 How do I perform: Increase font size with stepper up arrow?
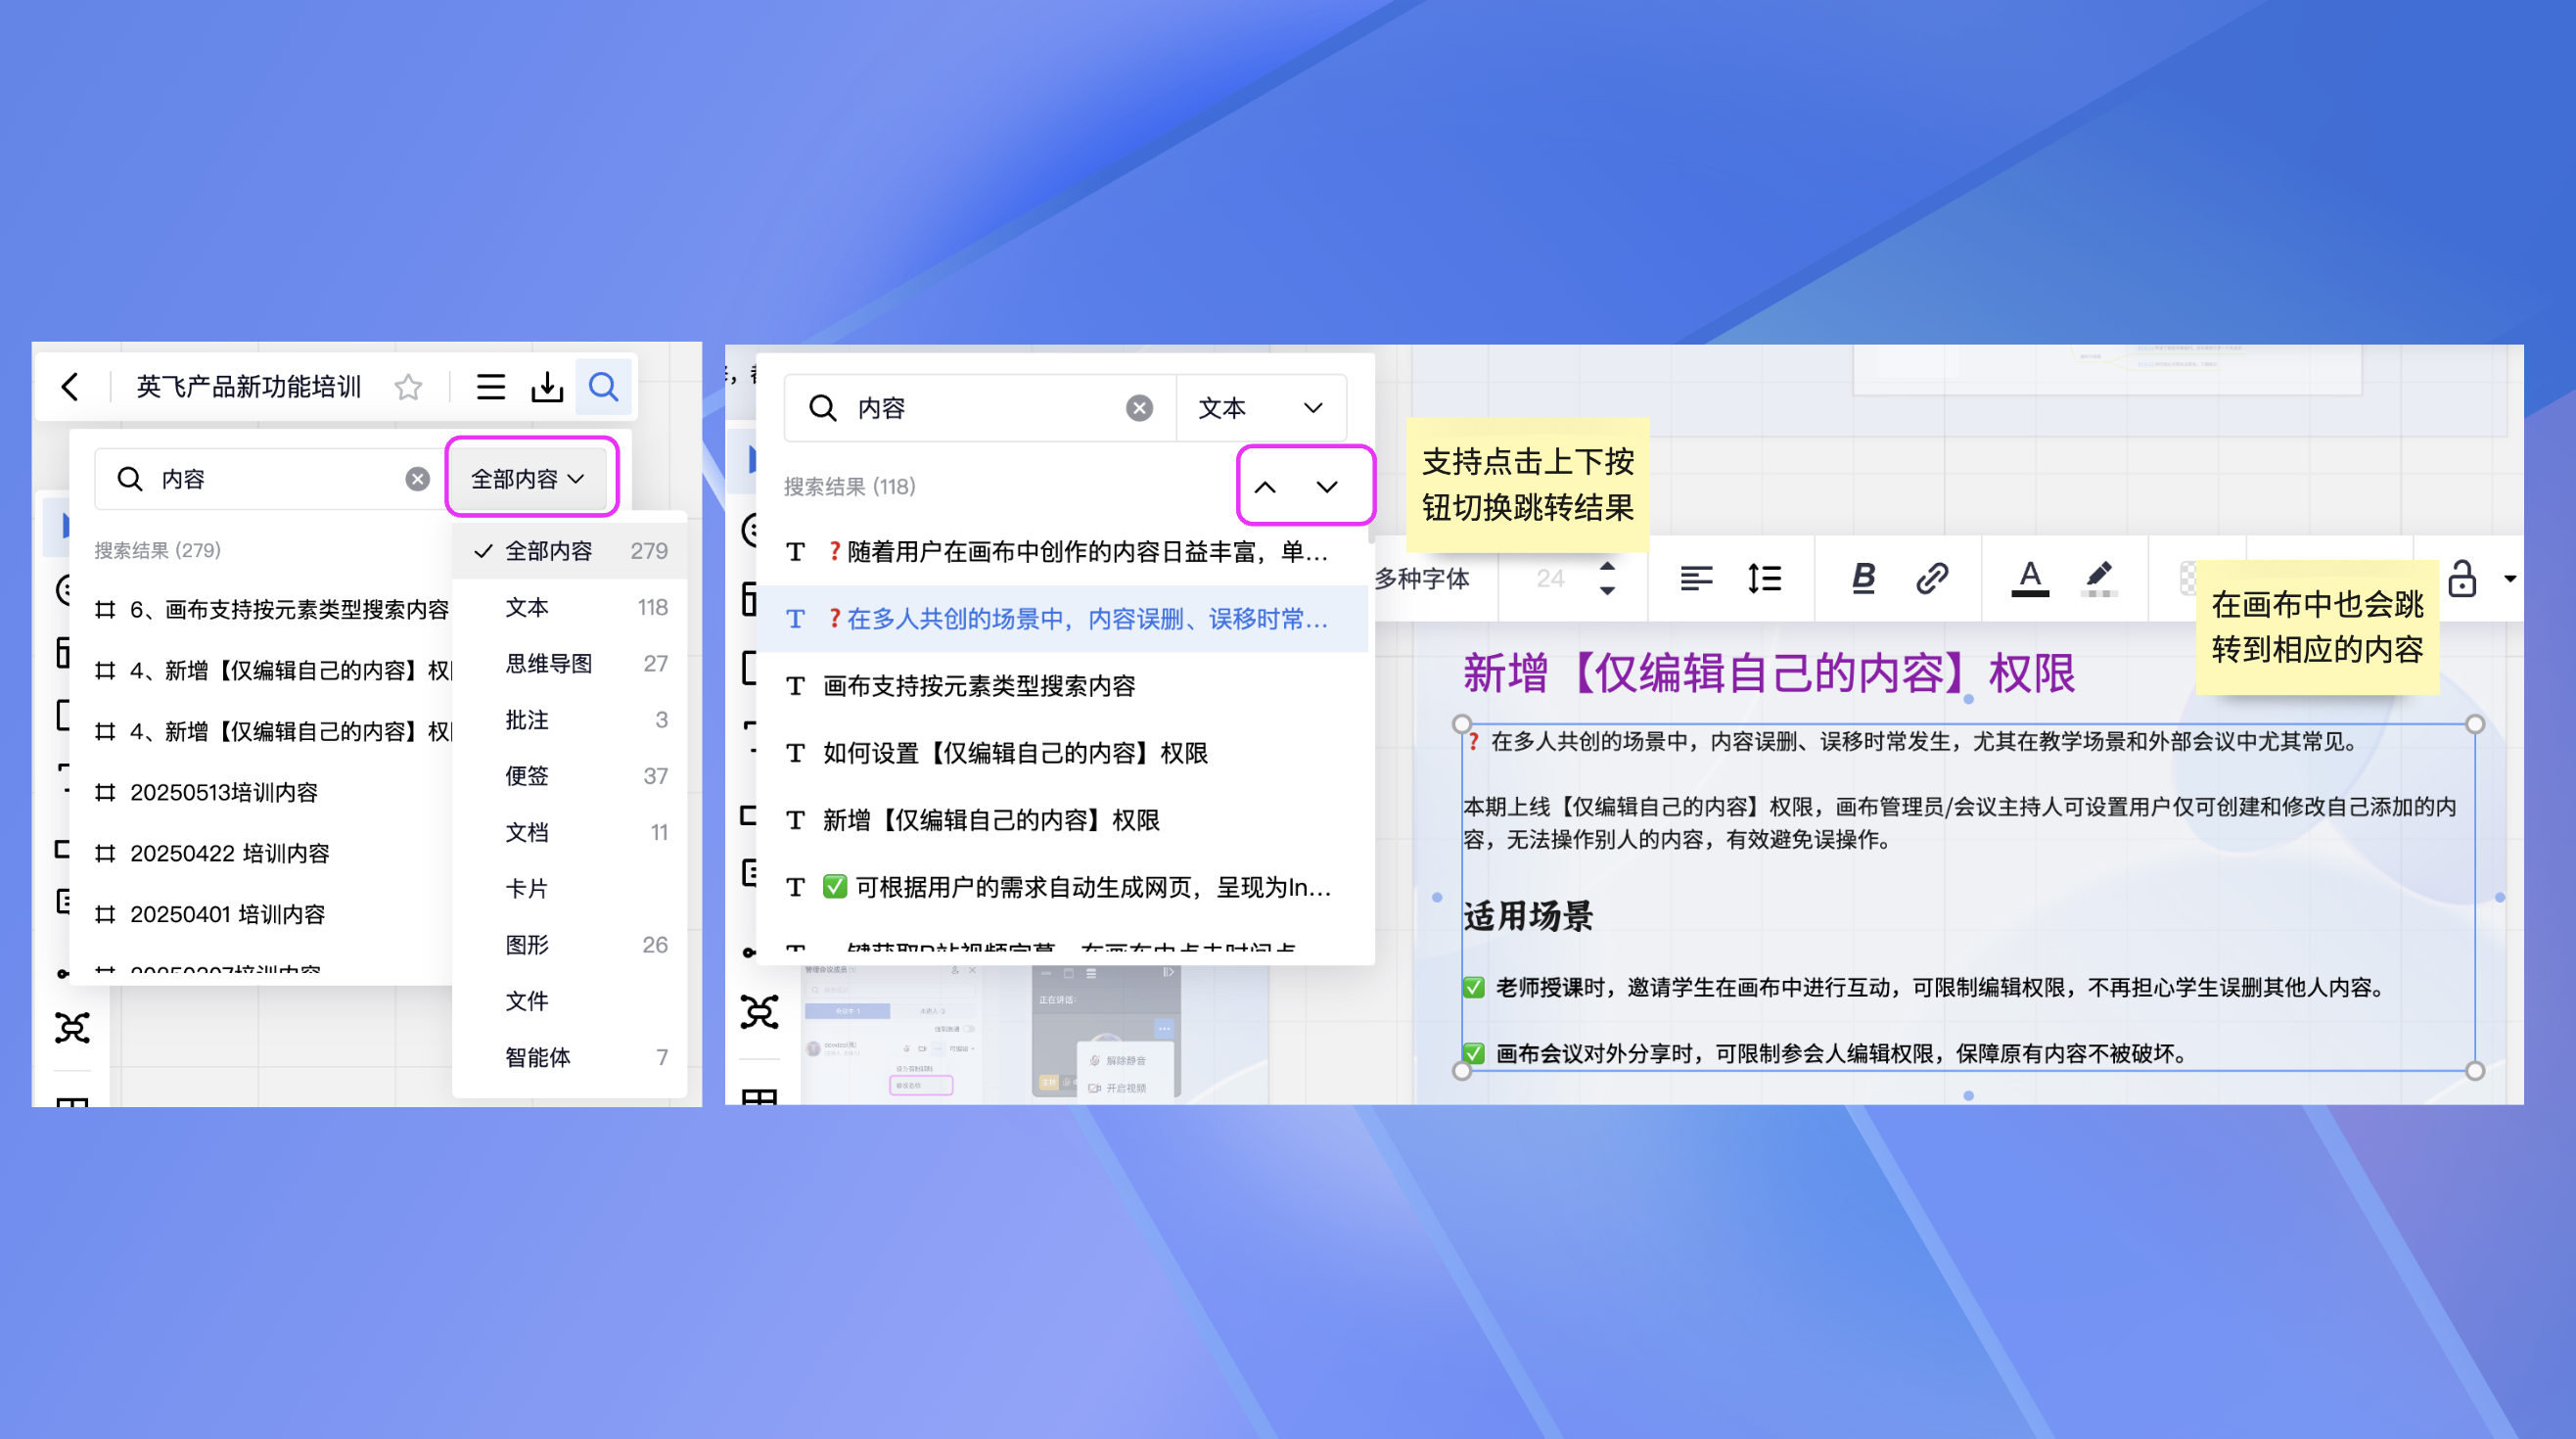(1607, 566)
